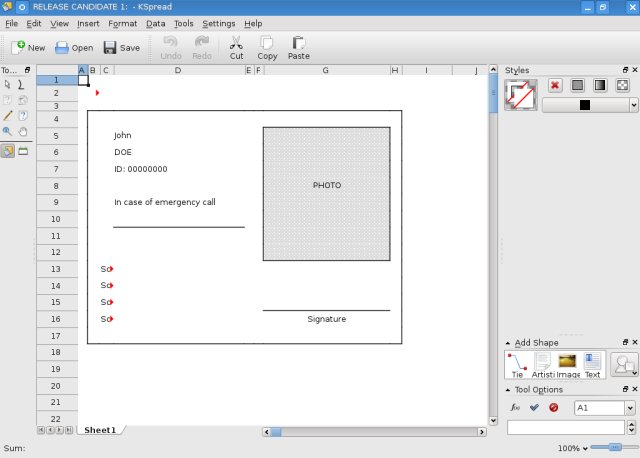Click the red cancel icon in Tool Options
The height and width of the screenshot is (458, 640).
point(553,408)
